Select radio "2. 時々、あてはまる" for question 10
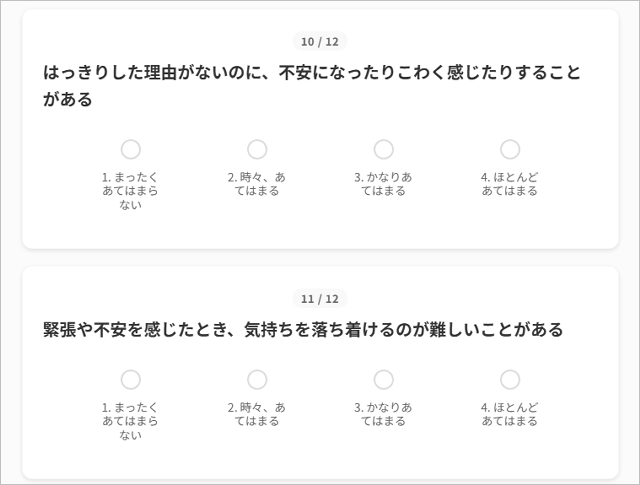This screenshot has height=485, width=640. pyautogui.click(x=257, y=149)
